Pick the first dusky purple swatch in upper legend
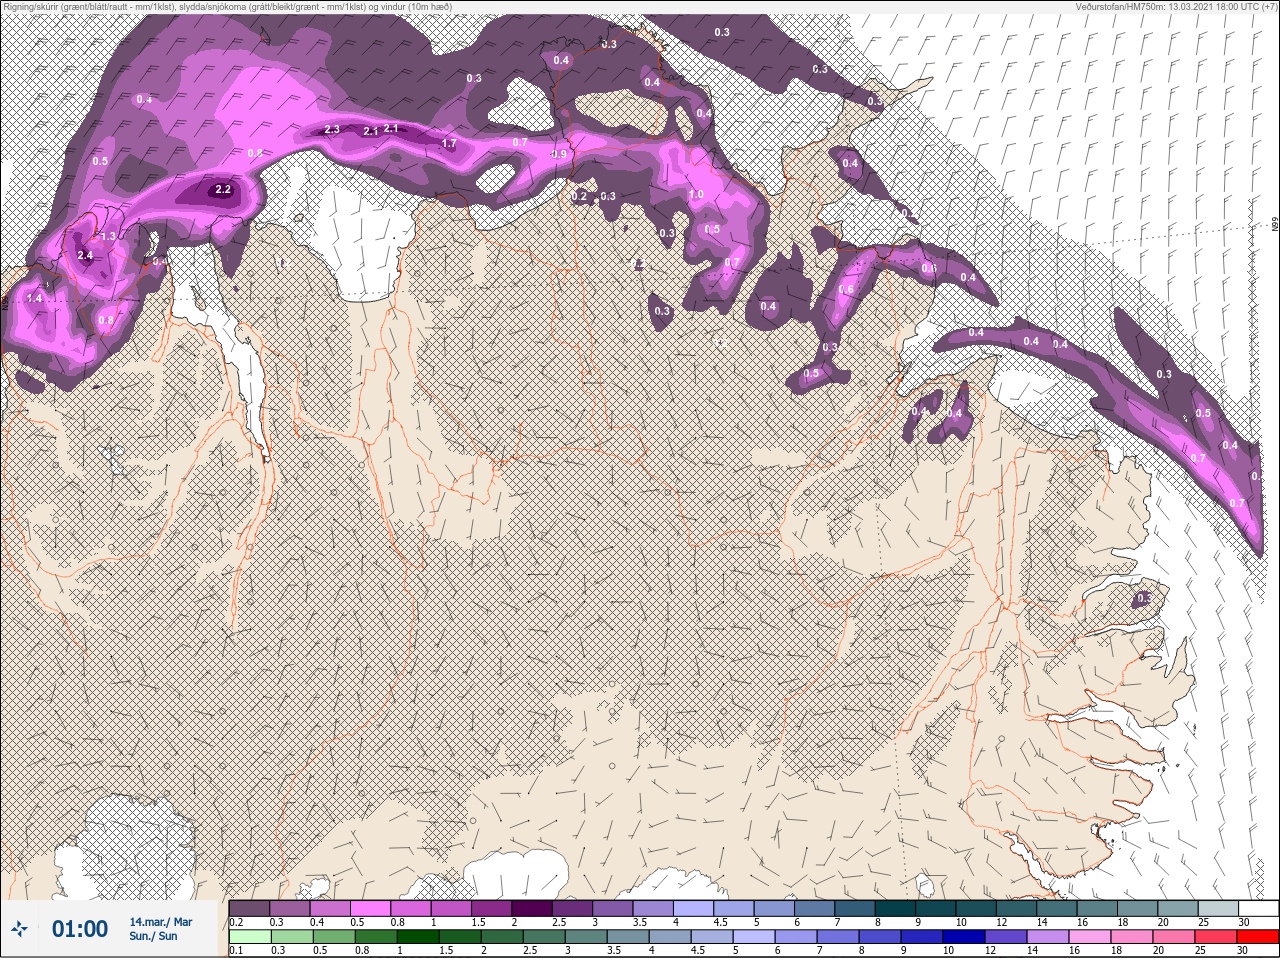This screenshot has width=1280, height=958. [x=249, y=908]
